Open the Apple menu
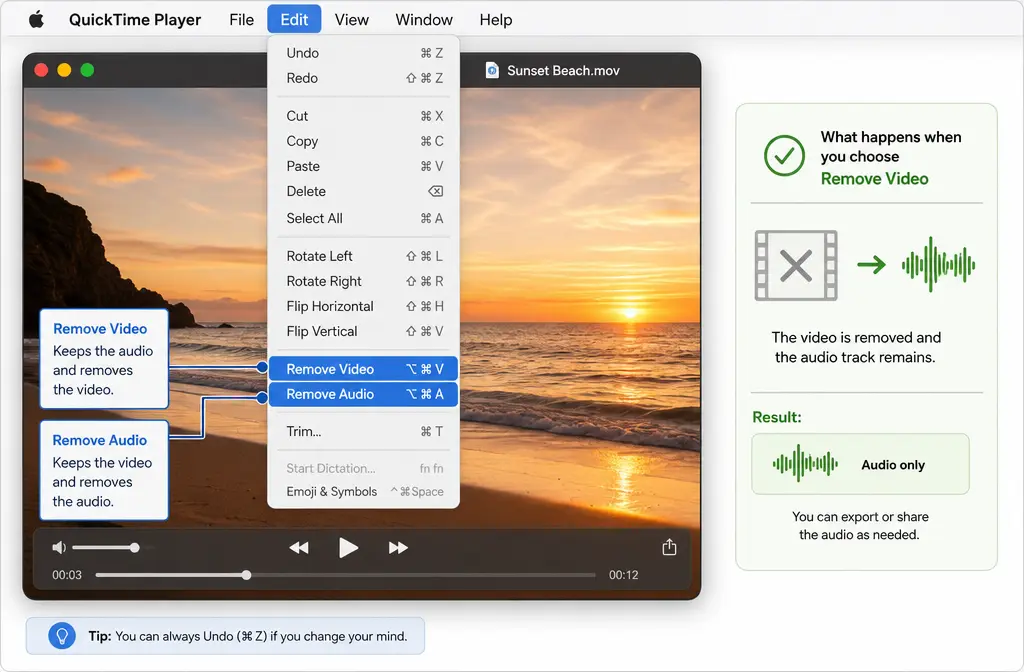1024x672 pixels. pyautogui.click(x=37, y=20)
